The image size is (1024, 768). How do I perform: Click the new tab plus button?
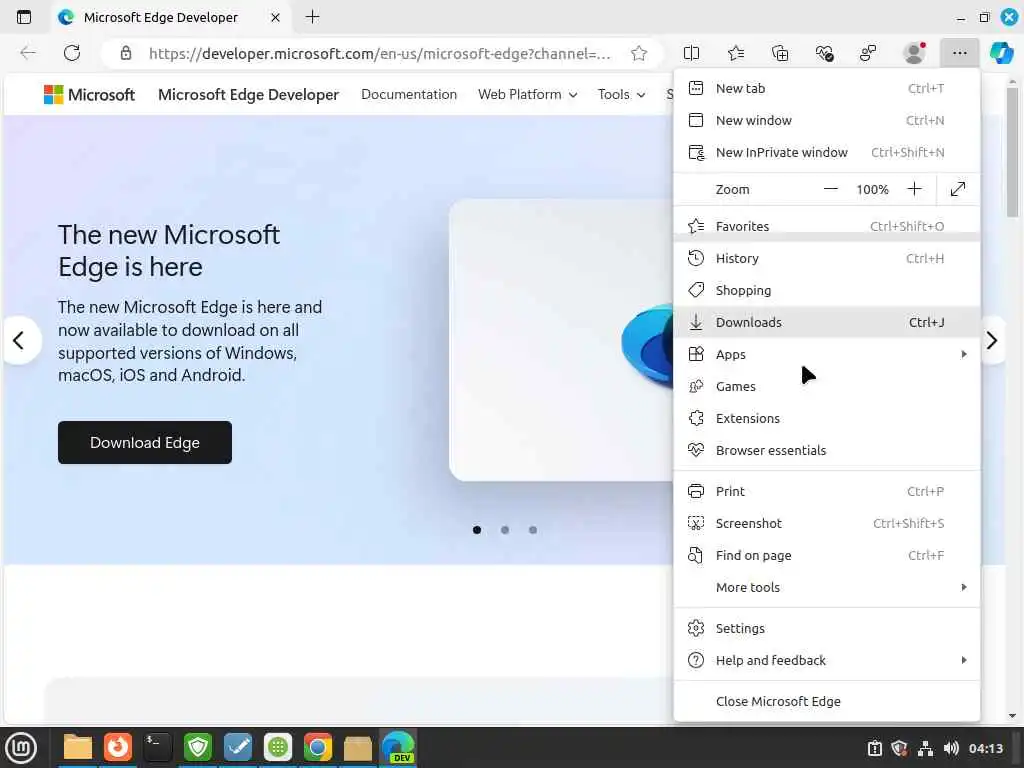312,17
